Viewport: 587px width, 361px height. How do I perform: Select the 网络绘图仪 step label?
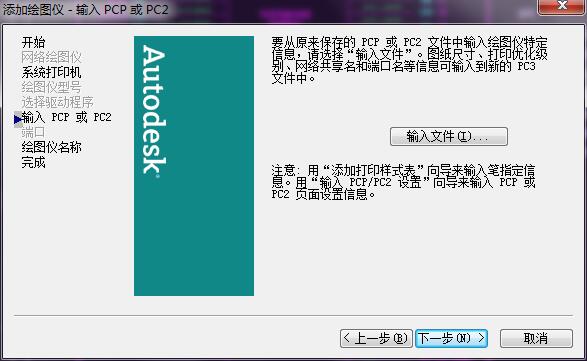[x=51, y=57]
